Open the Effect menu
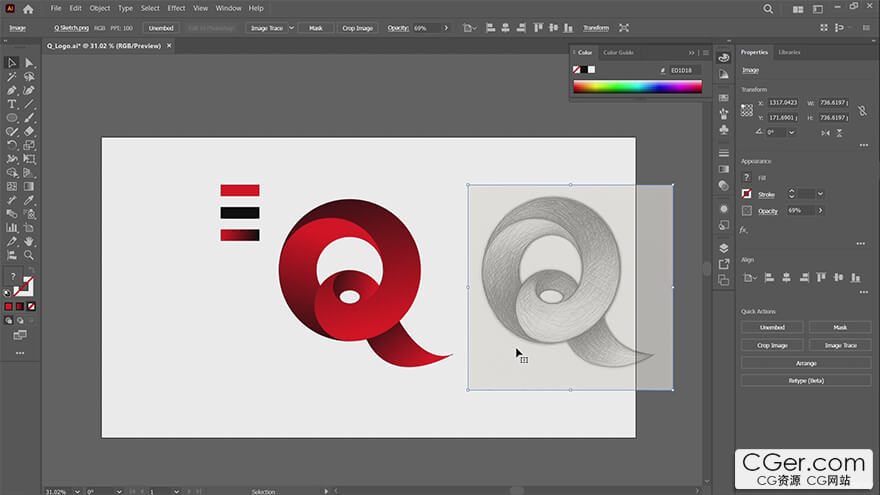Viewport: 880px width, 495px height. tap(176, 8)
